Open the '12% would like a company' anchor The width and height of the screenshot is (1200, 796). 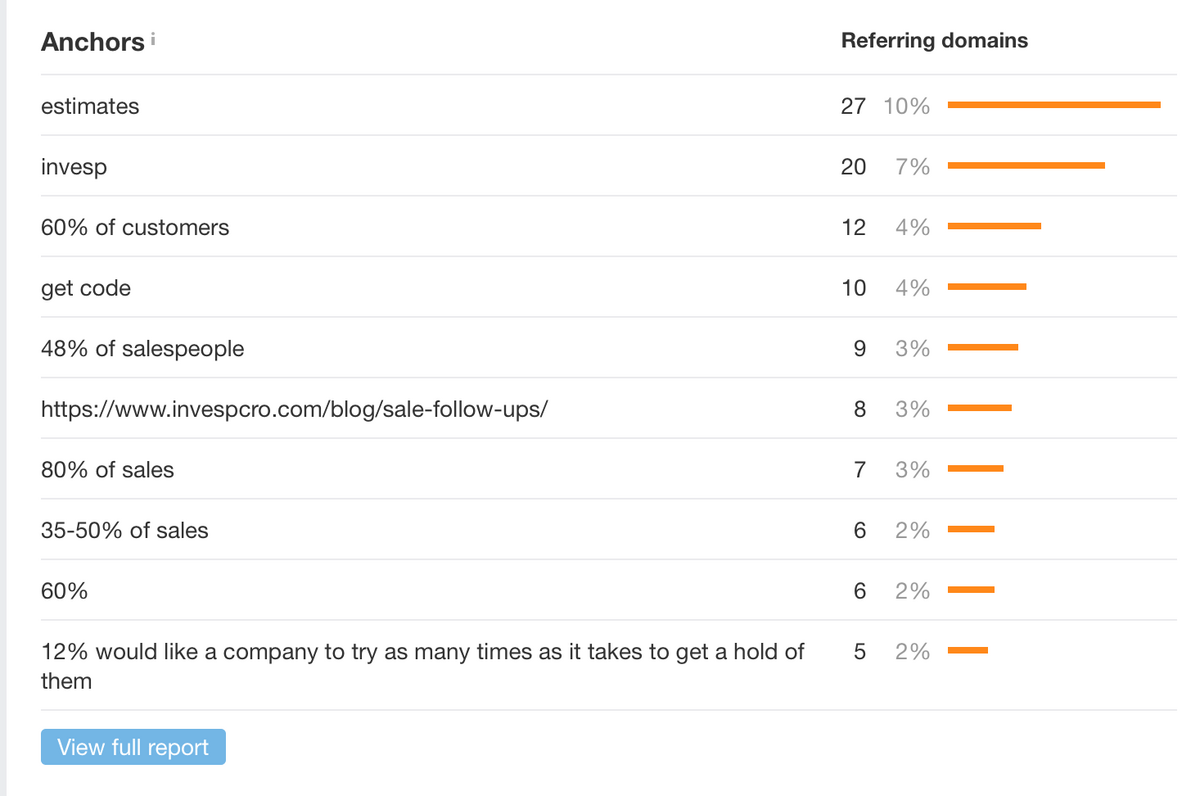click(x=422, y=653)
